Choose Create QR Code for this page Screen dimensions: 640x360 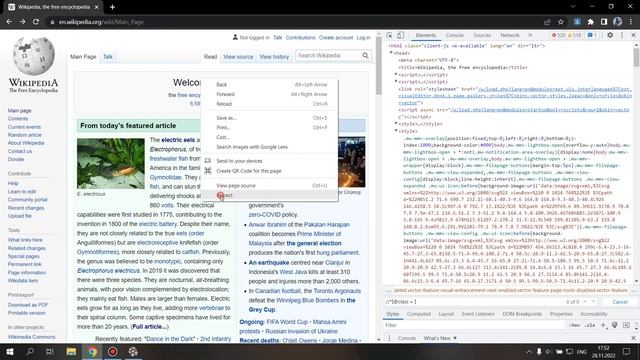[269, 171]
